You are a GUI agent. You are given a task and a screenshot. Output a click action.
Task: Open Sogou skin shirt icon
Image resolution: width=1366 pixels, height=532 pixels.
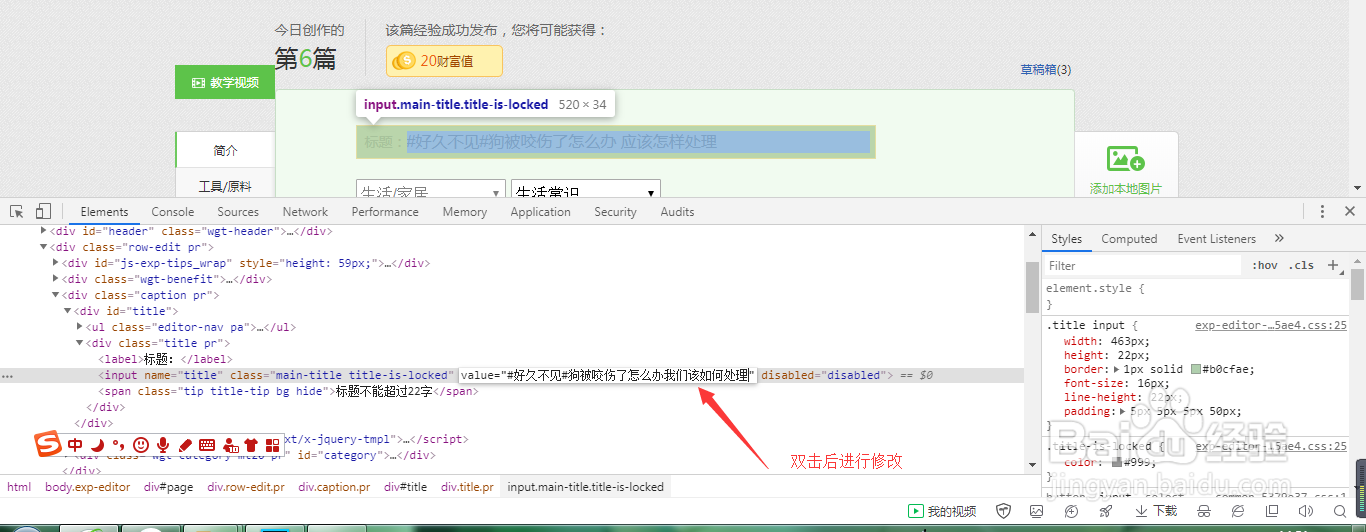(251, 445)
